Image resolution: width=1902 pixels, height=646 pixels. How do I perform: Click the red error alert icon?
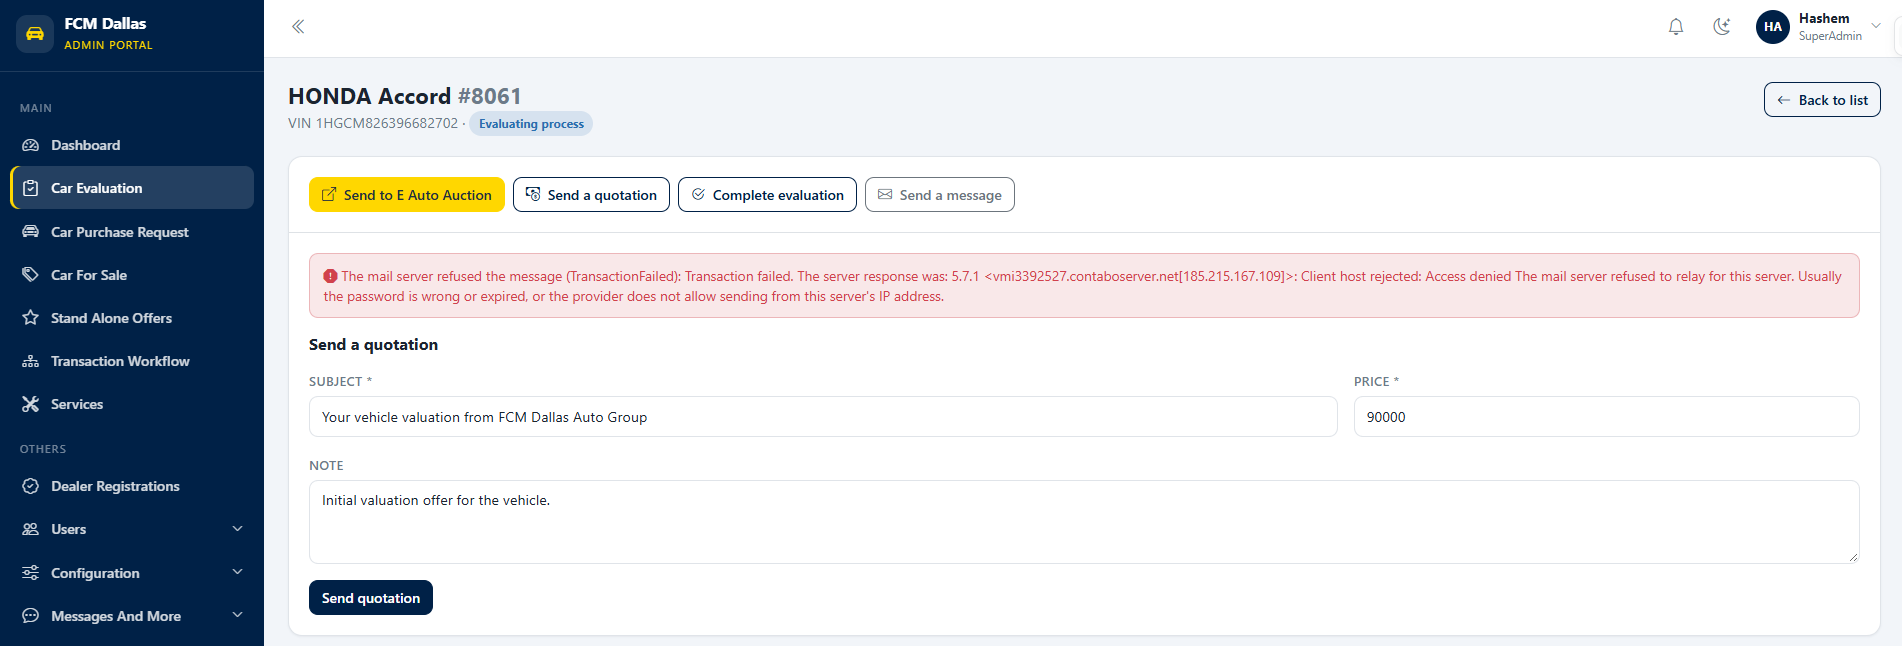pos(330,276)
